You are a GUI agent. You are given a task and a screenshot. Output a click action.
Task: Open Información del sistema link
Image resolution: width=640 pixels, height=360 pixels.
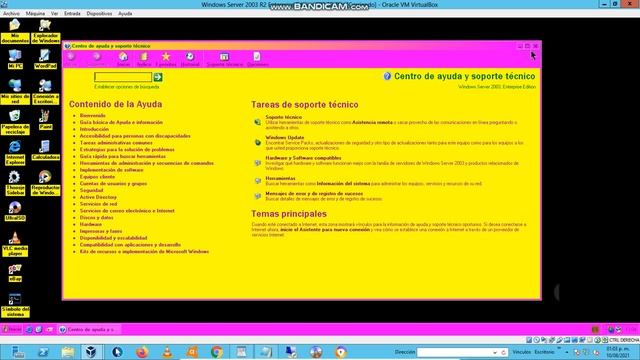pyautogui.click(x=343, y=184)
